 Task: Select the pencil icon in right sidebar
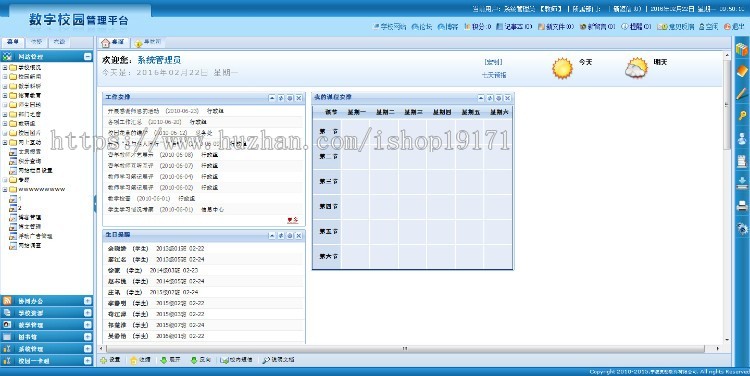pyautogui.click(x=742, y=93)
